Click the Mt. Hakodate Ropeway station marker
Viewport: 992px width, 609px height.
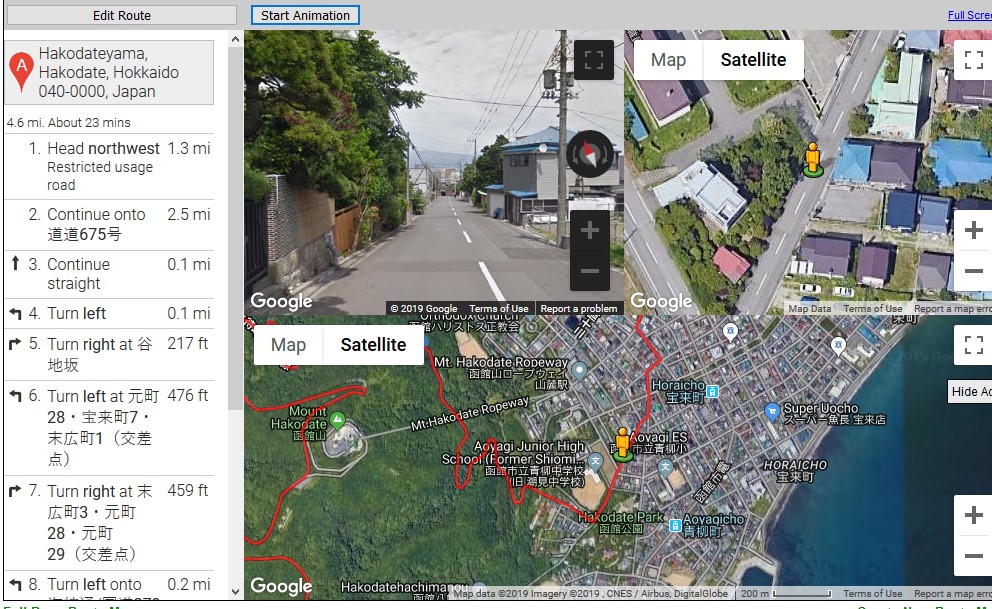(x=579, y=369)
